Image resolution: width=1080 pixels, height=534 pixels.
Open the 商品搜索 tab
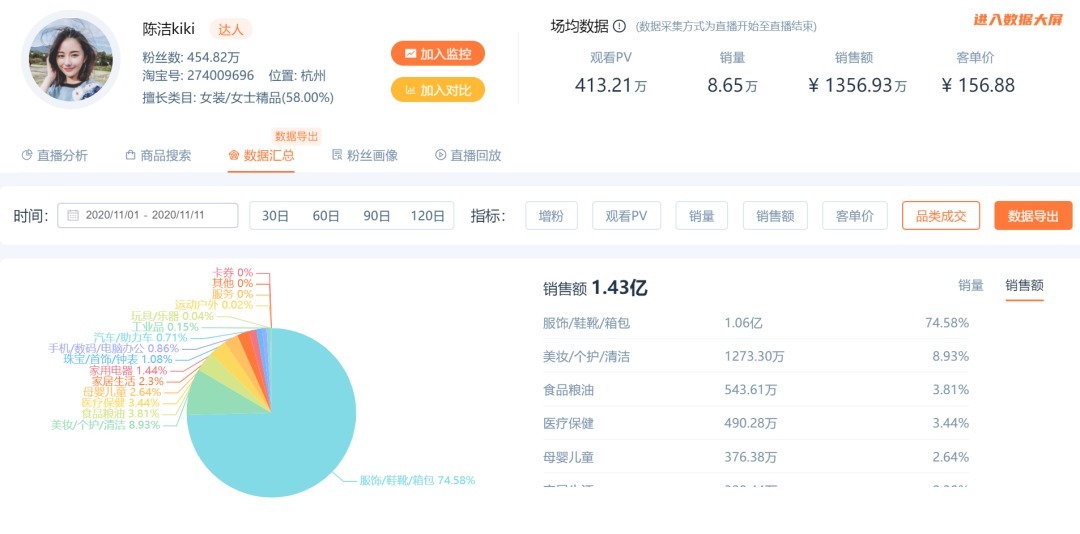[158, 156]
